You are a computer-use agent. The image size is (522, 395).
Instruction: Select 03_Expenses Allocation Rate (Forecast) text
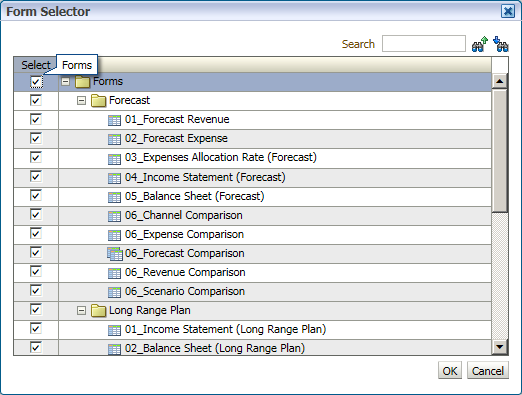tap(221, 157)
